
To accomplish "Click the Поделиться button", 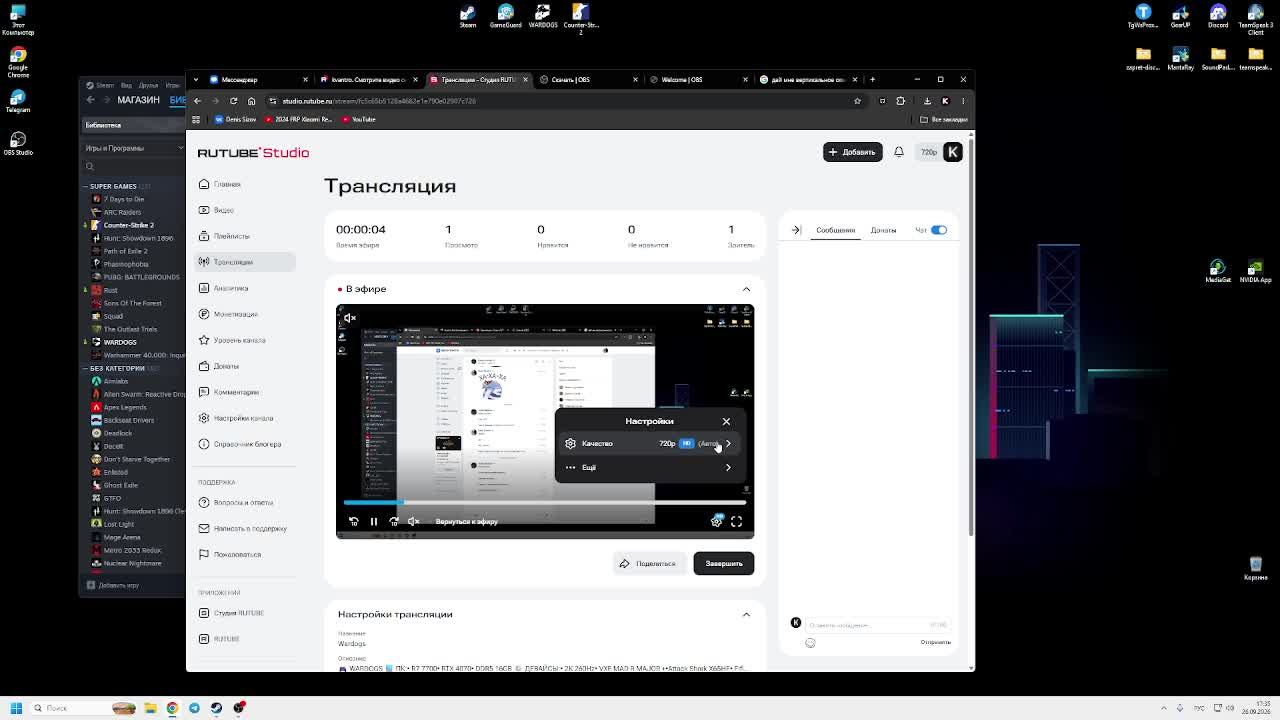I will point(648,564).
